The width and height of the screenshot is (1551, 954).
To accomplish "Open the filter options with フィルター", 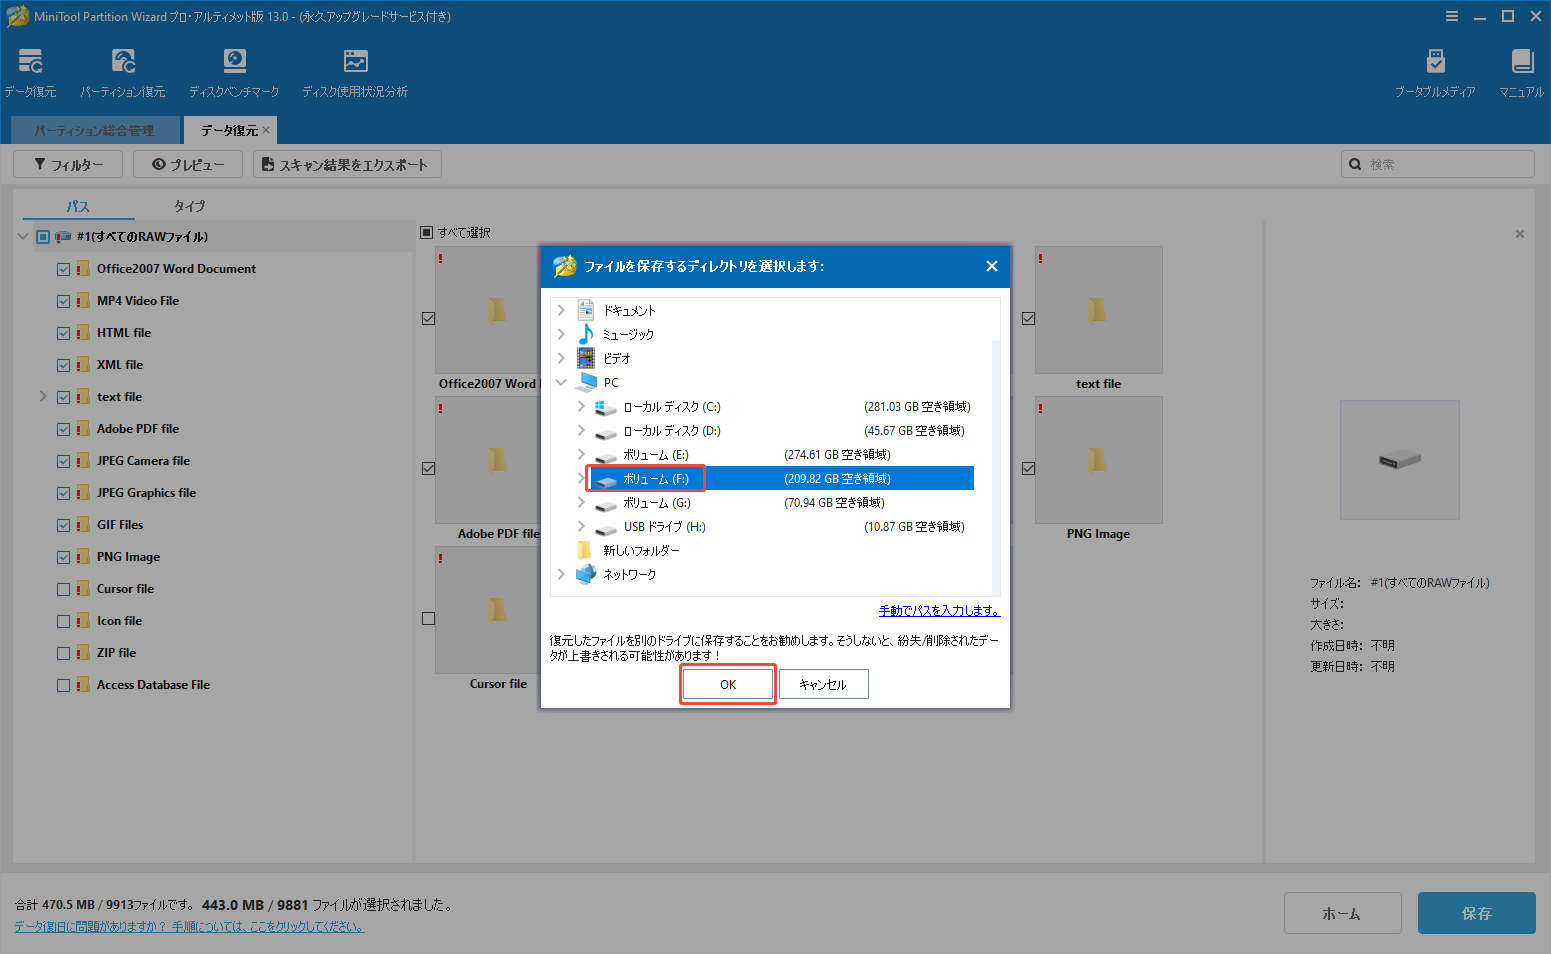I will [67, 163].
